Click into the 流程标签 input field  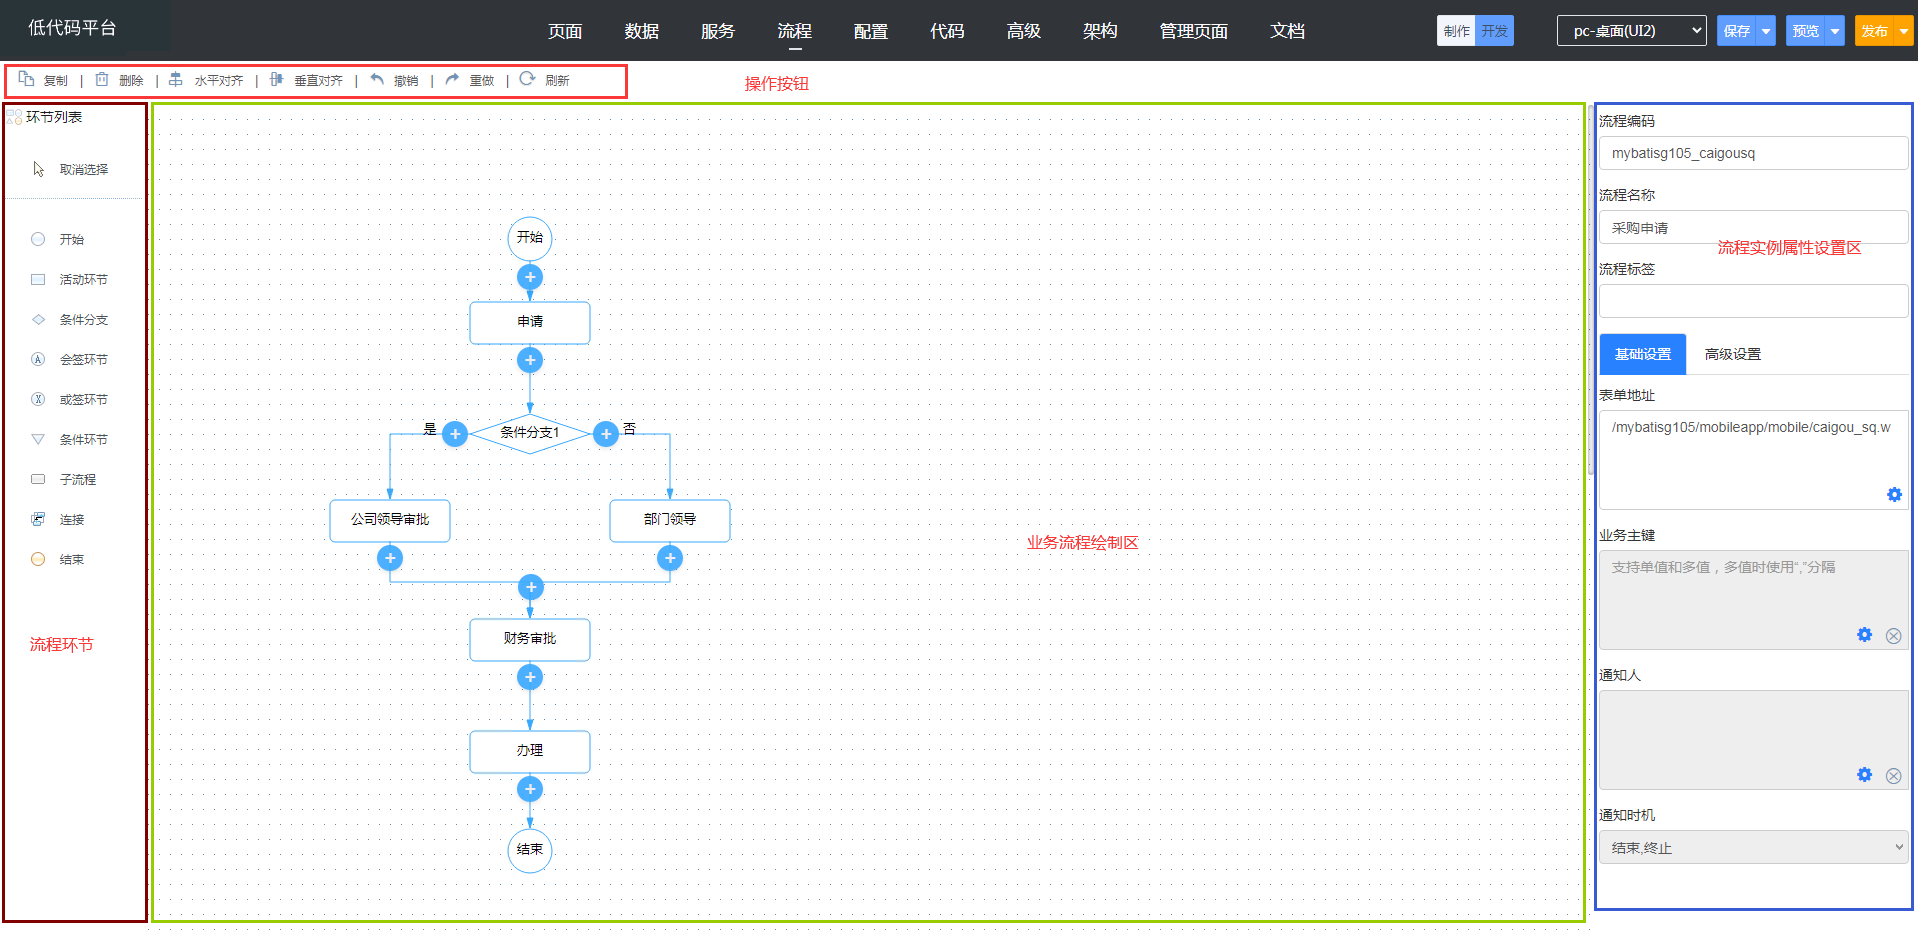tap(1753, 301)
